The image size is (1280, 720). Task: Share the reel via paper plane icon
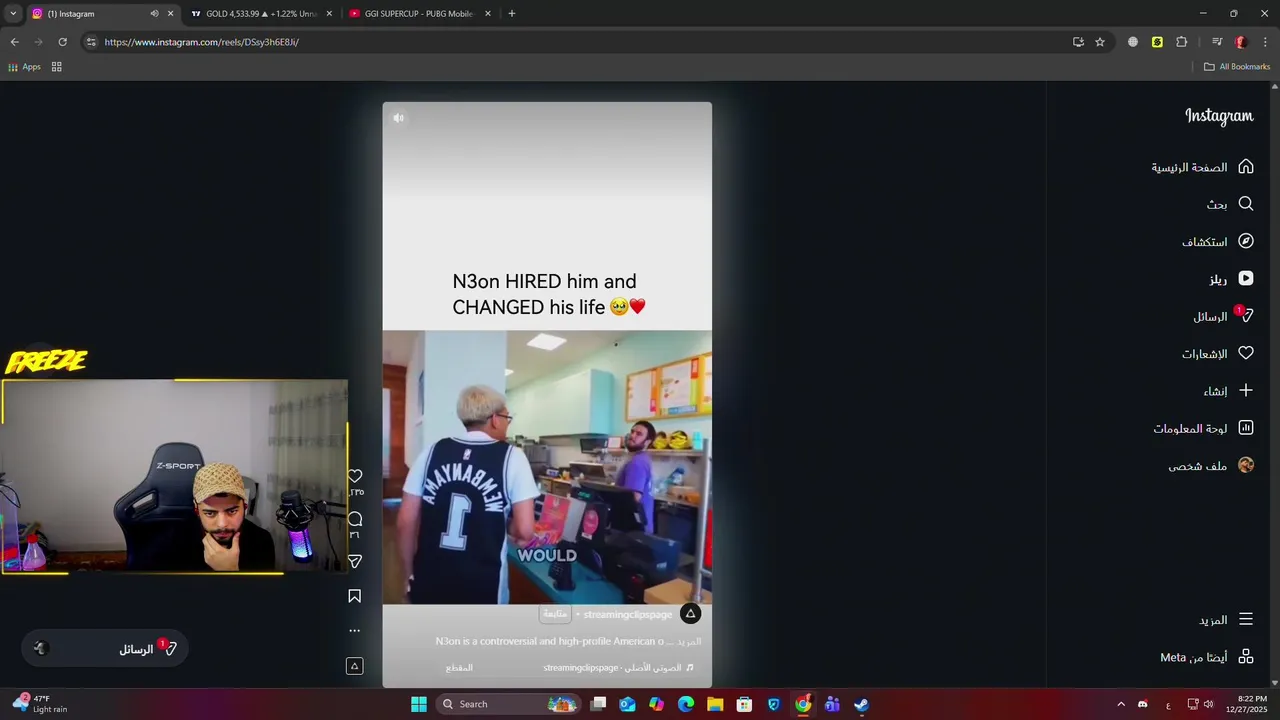(355, 562)
